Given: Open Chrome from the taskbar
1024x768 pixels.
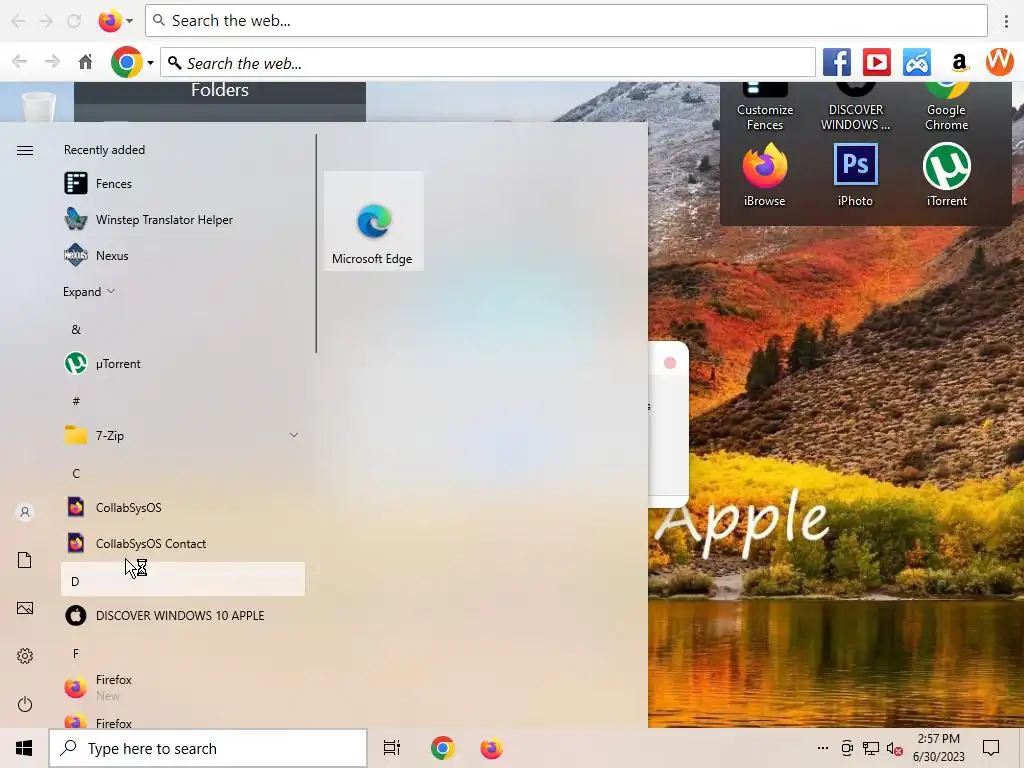Looking at the screenshot, I should (443, 748).
